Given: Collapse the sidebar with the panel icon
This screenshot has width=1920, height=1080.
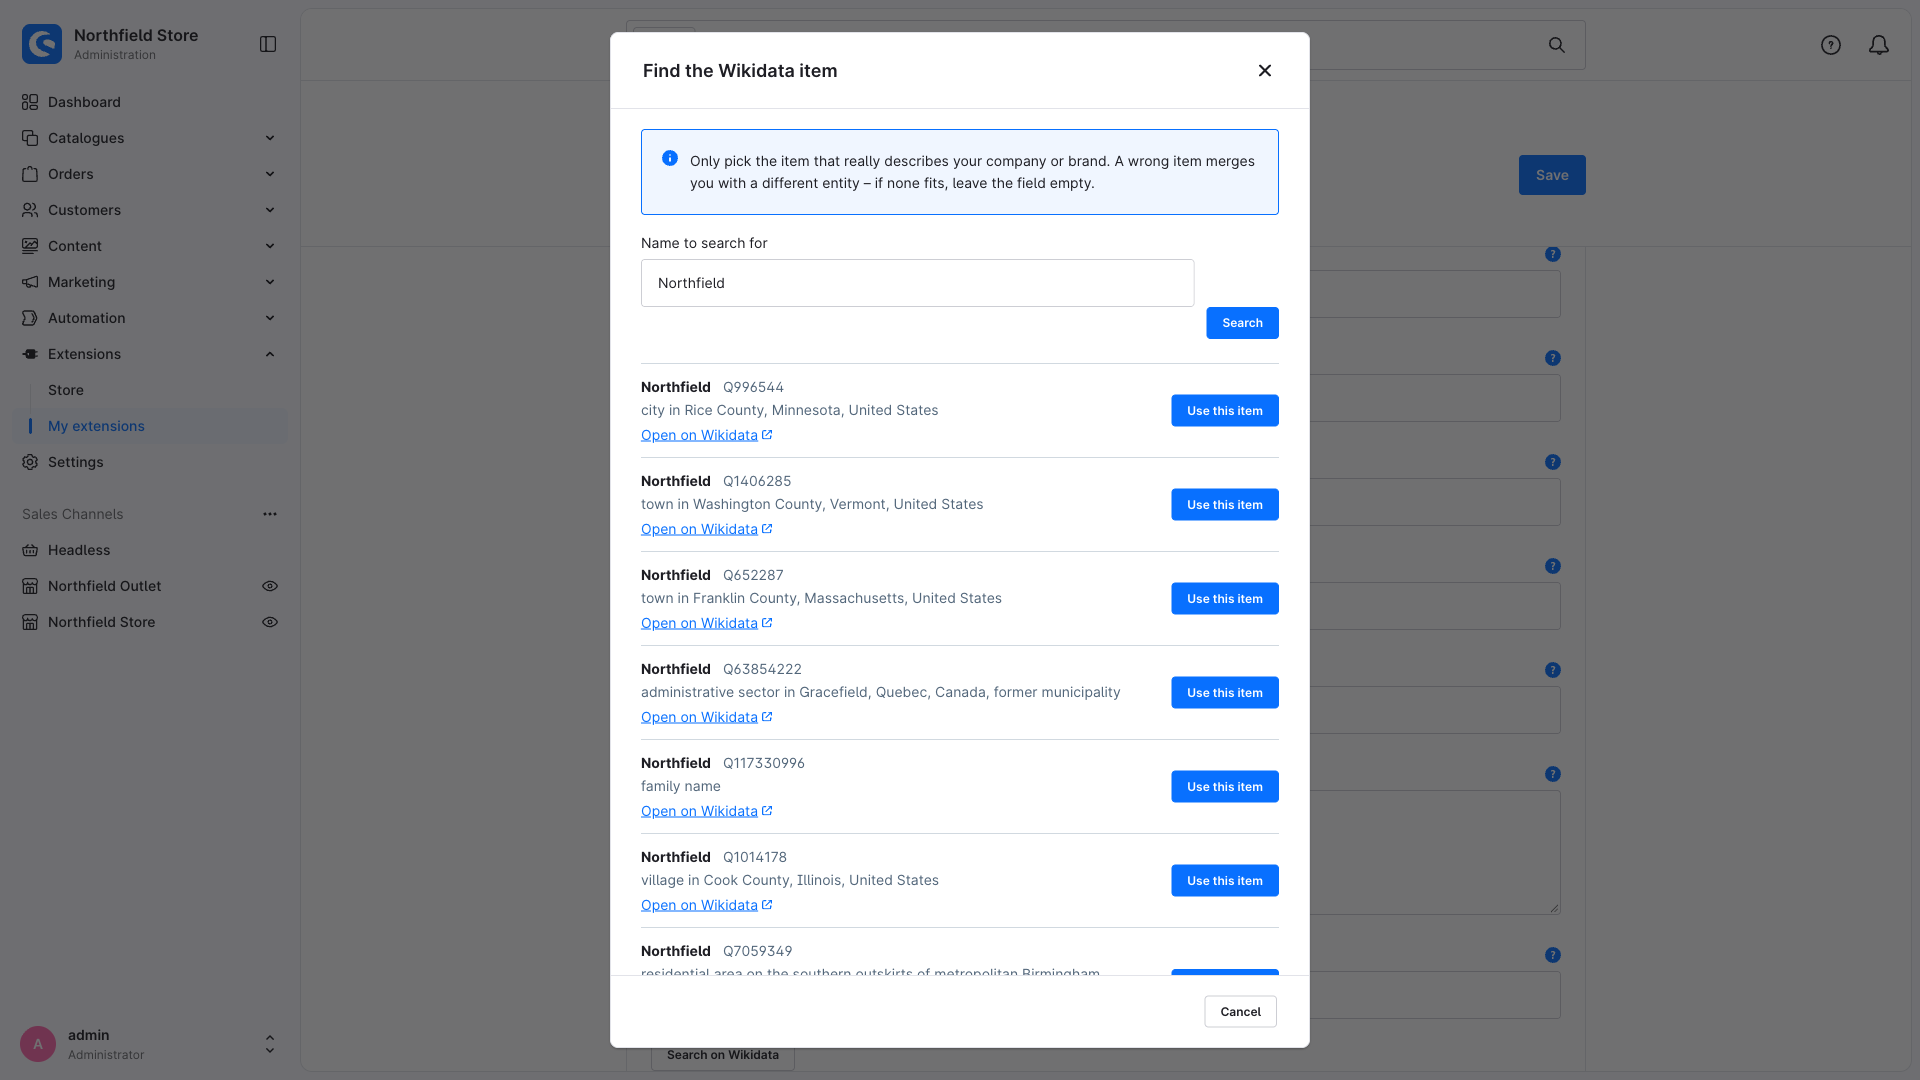Looking at the screenshot, I should coord(268,44).
